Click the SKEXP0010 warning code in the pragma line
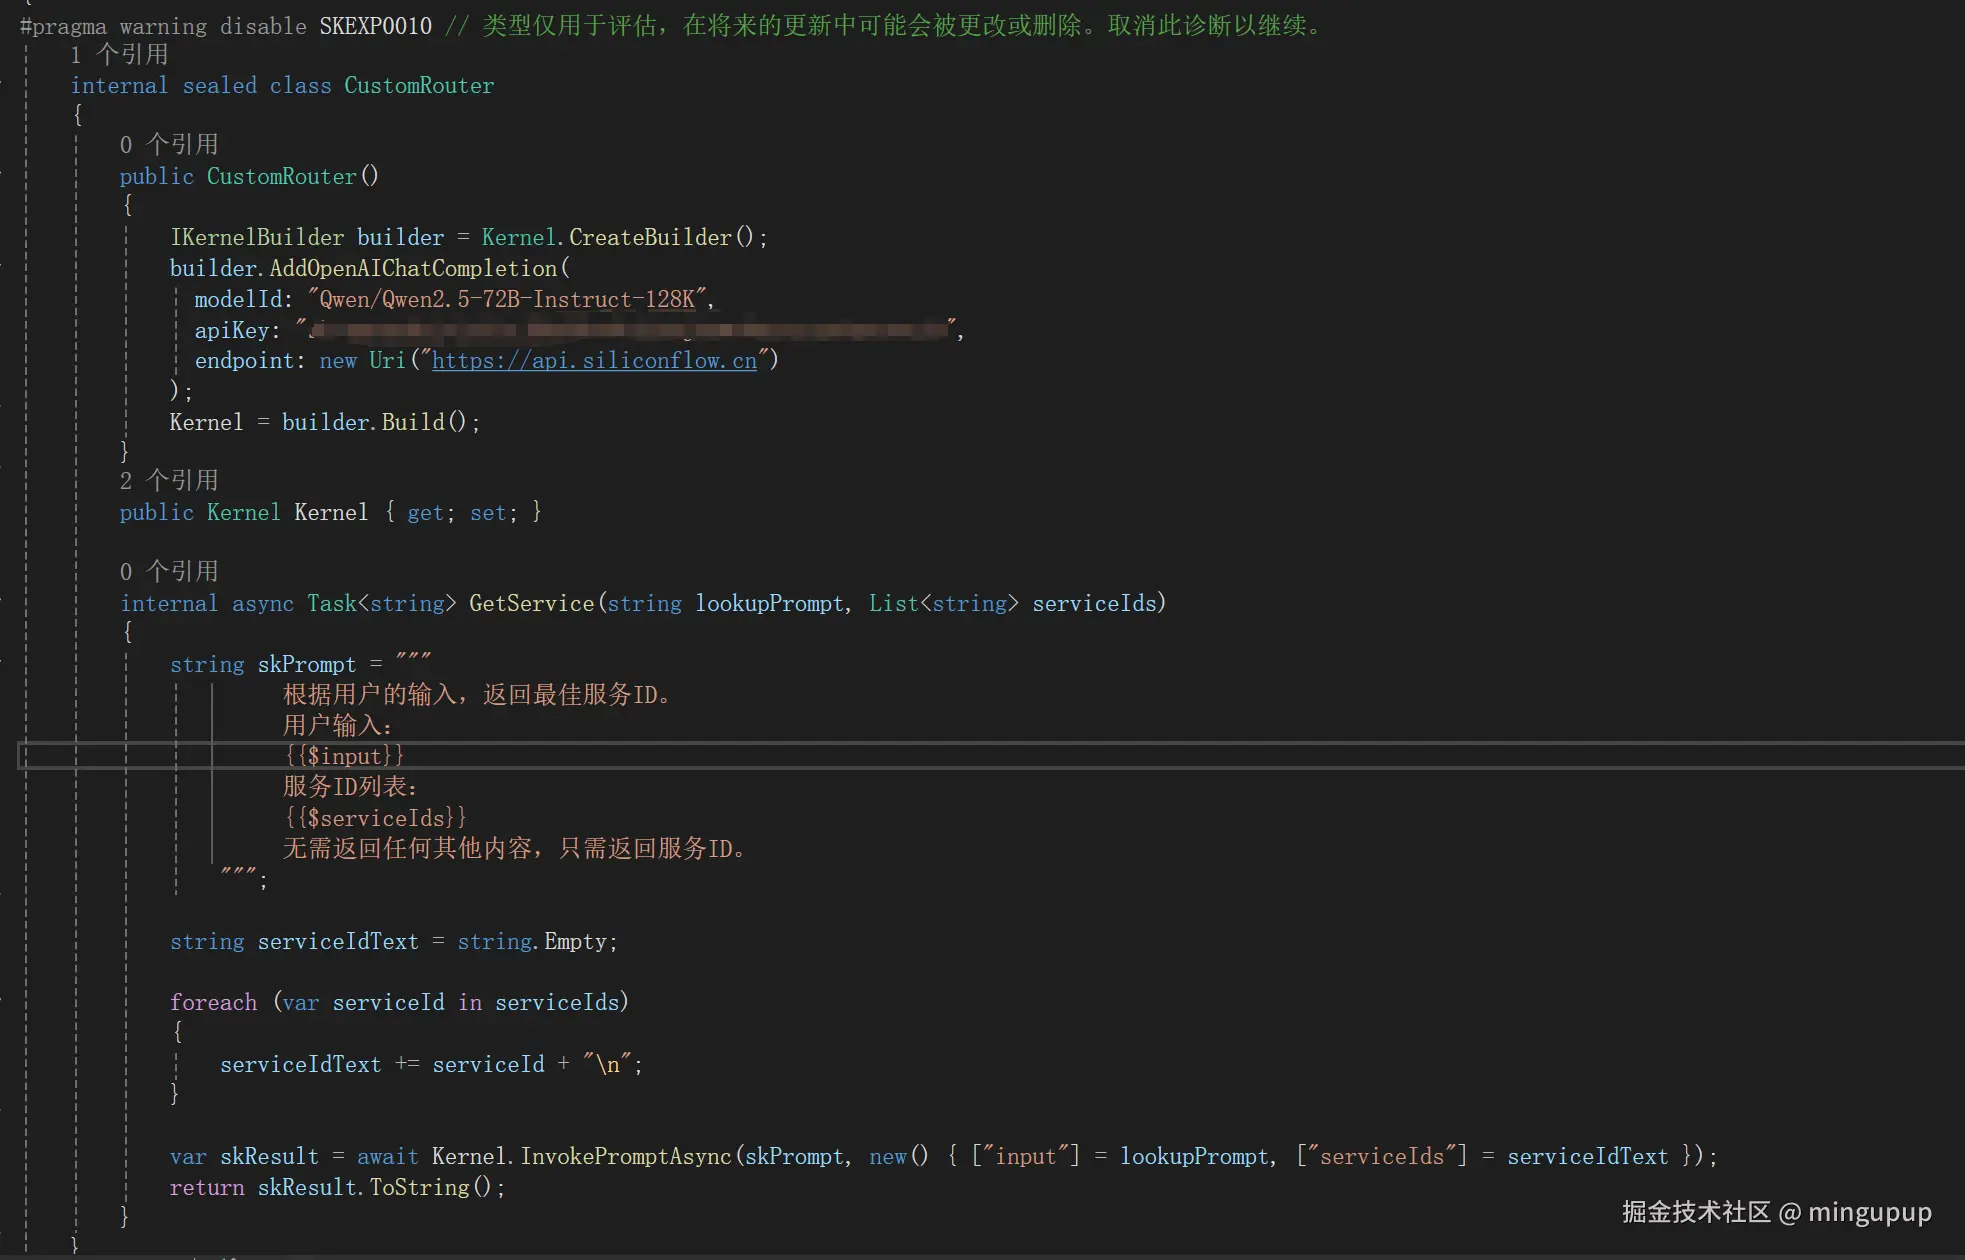Viewport: 1965px width, 1260px height. coord(375,26)
